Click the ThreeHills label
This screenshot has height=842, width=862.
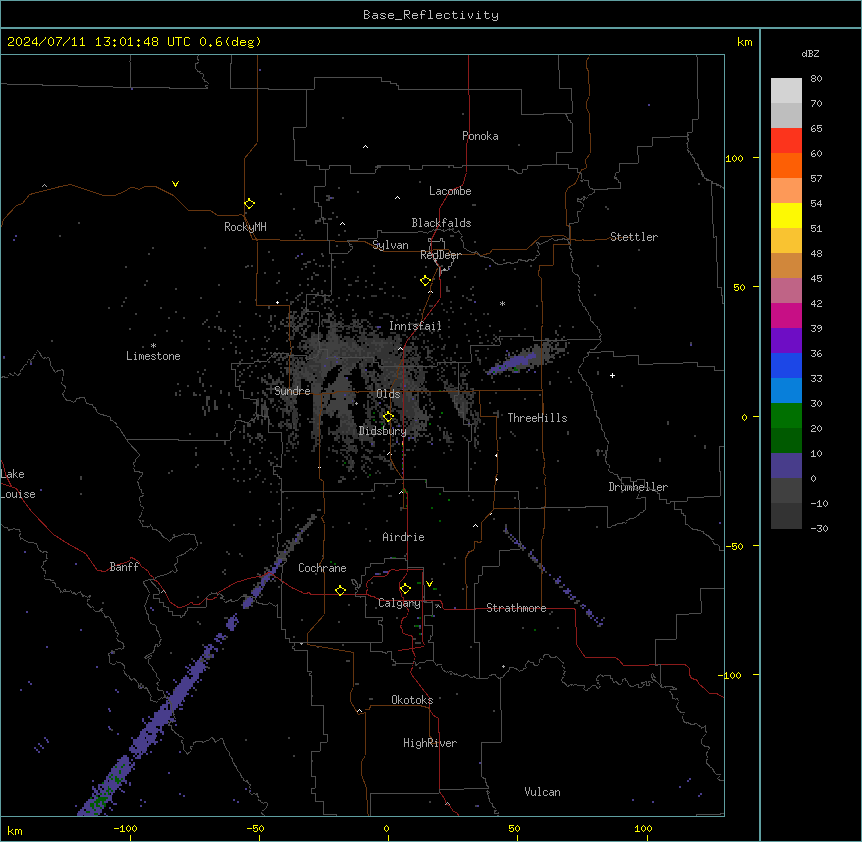537,418
